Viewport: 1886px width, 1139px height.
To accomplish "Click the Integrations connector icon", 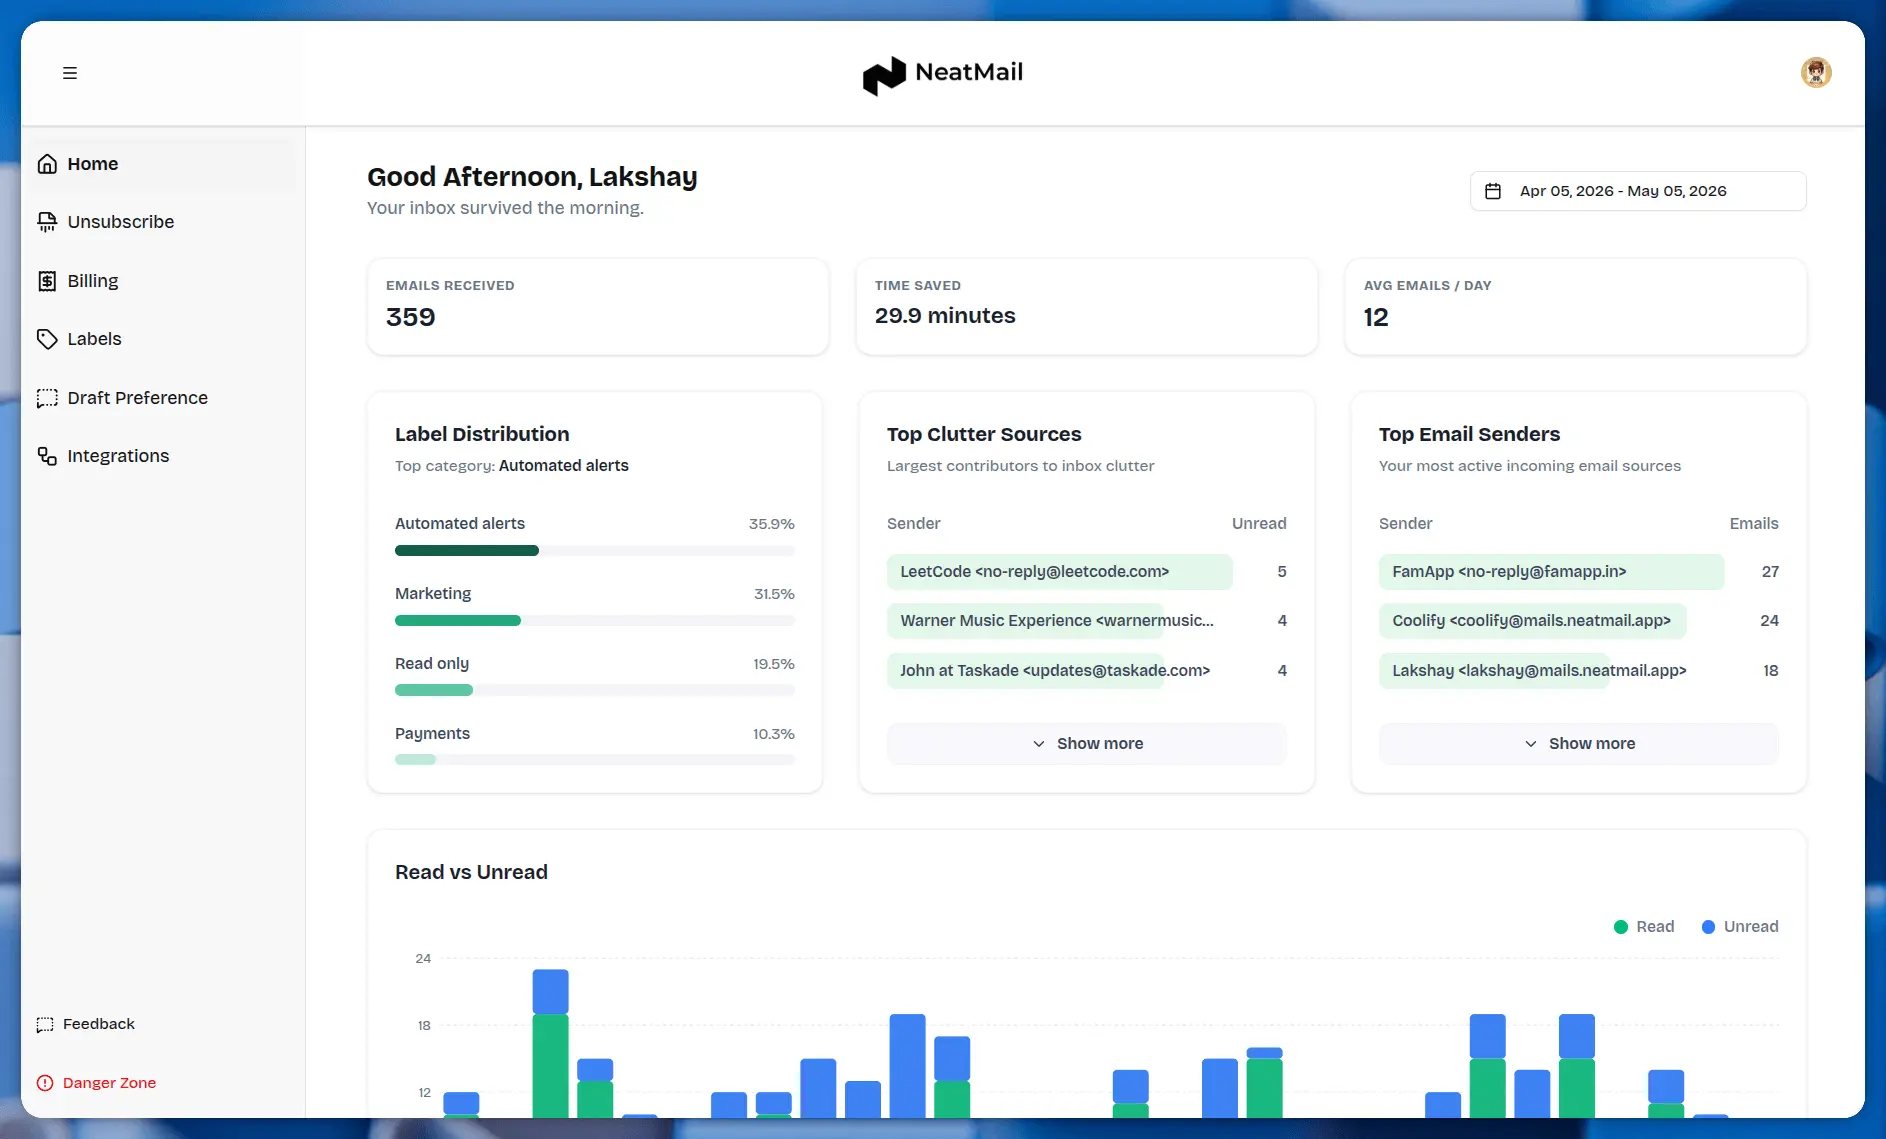I will [47, 456].
